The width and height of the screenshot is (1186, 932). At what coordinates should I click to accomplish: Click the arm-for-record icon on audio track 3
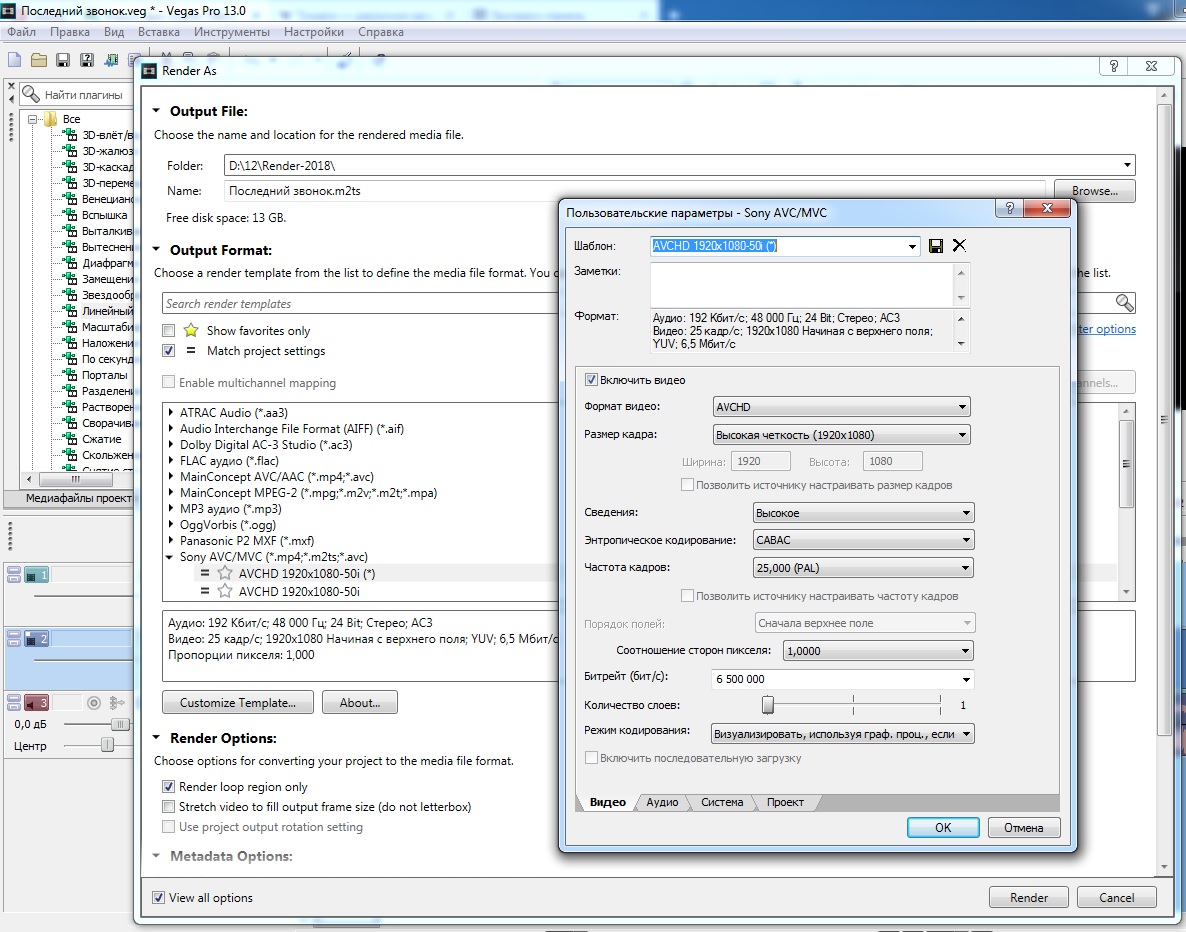[x=94, y=703]
